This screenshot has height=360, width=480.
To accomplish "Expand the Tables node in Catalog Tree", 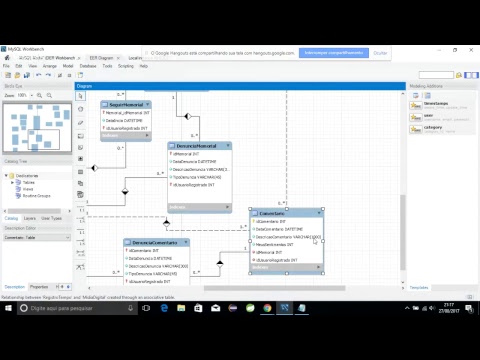I will pyautogui.click(x=12, y=182).
